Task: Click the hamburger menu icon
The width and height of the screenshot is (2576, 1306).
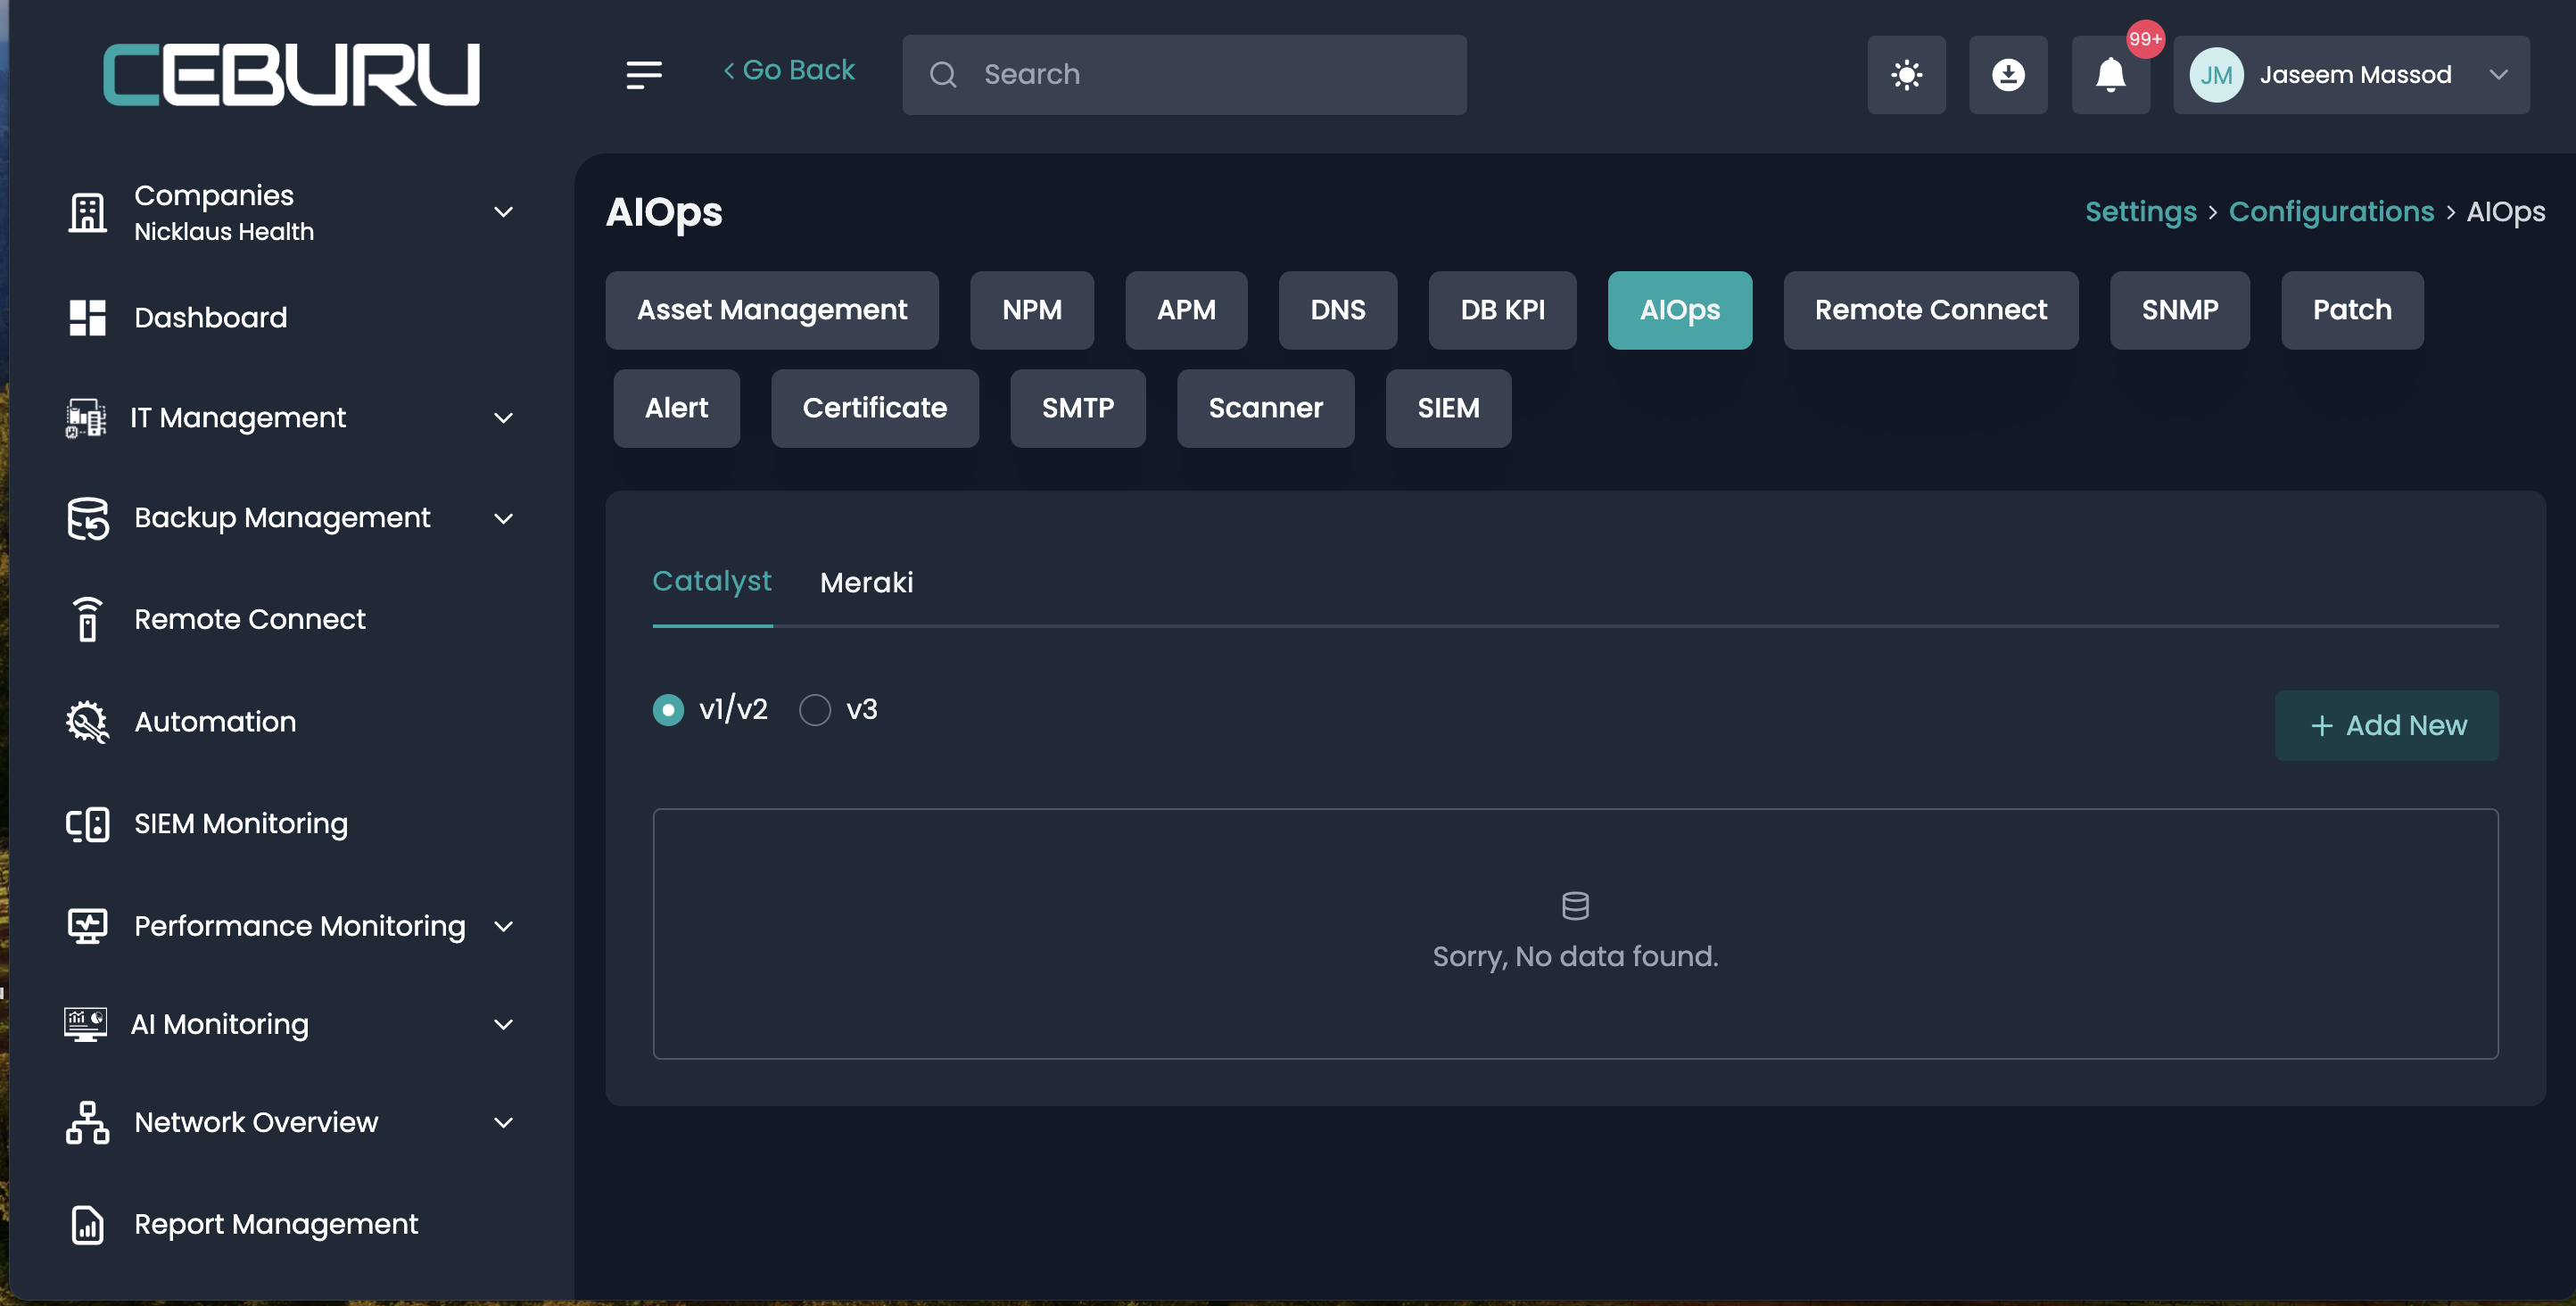Action: [643, 74]
